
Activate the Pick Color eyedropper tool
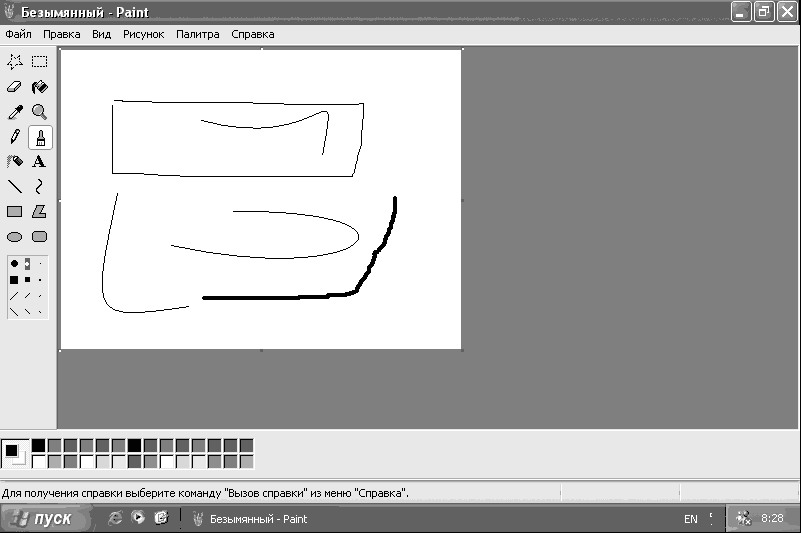[15, 112]
